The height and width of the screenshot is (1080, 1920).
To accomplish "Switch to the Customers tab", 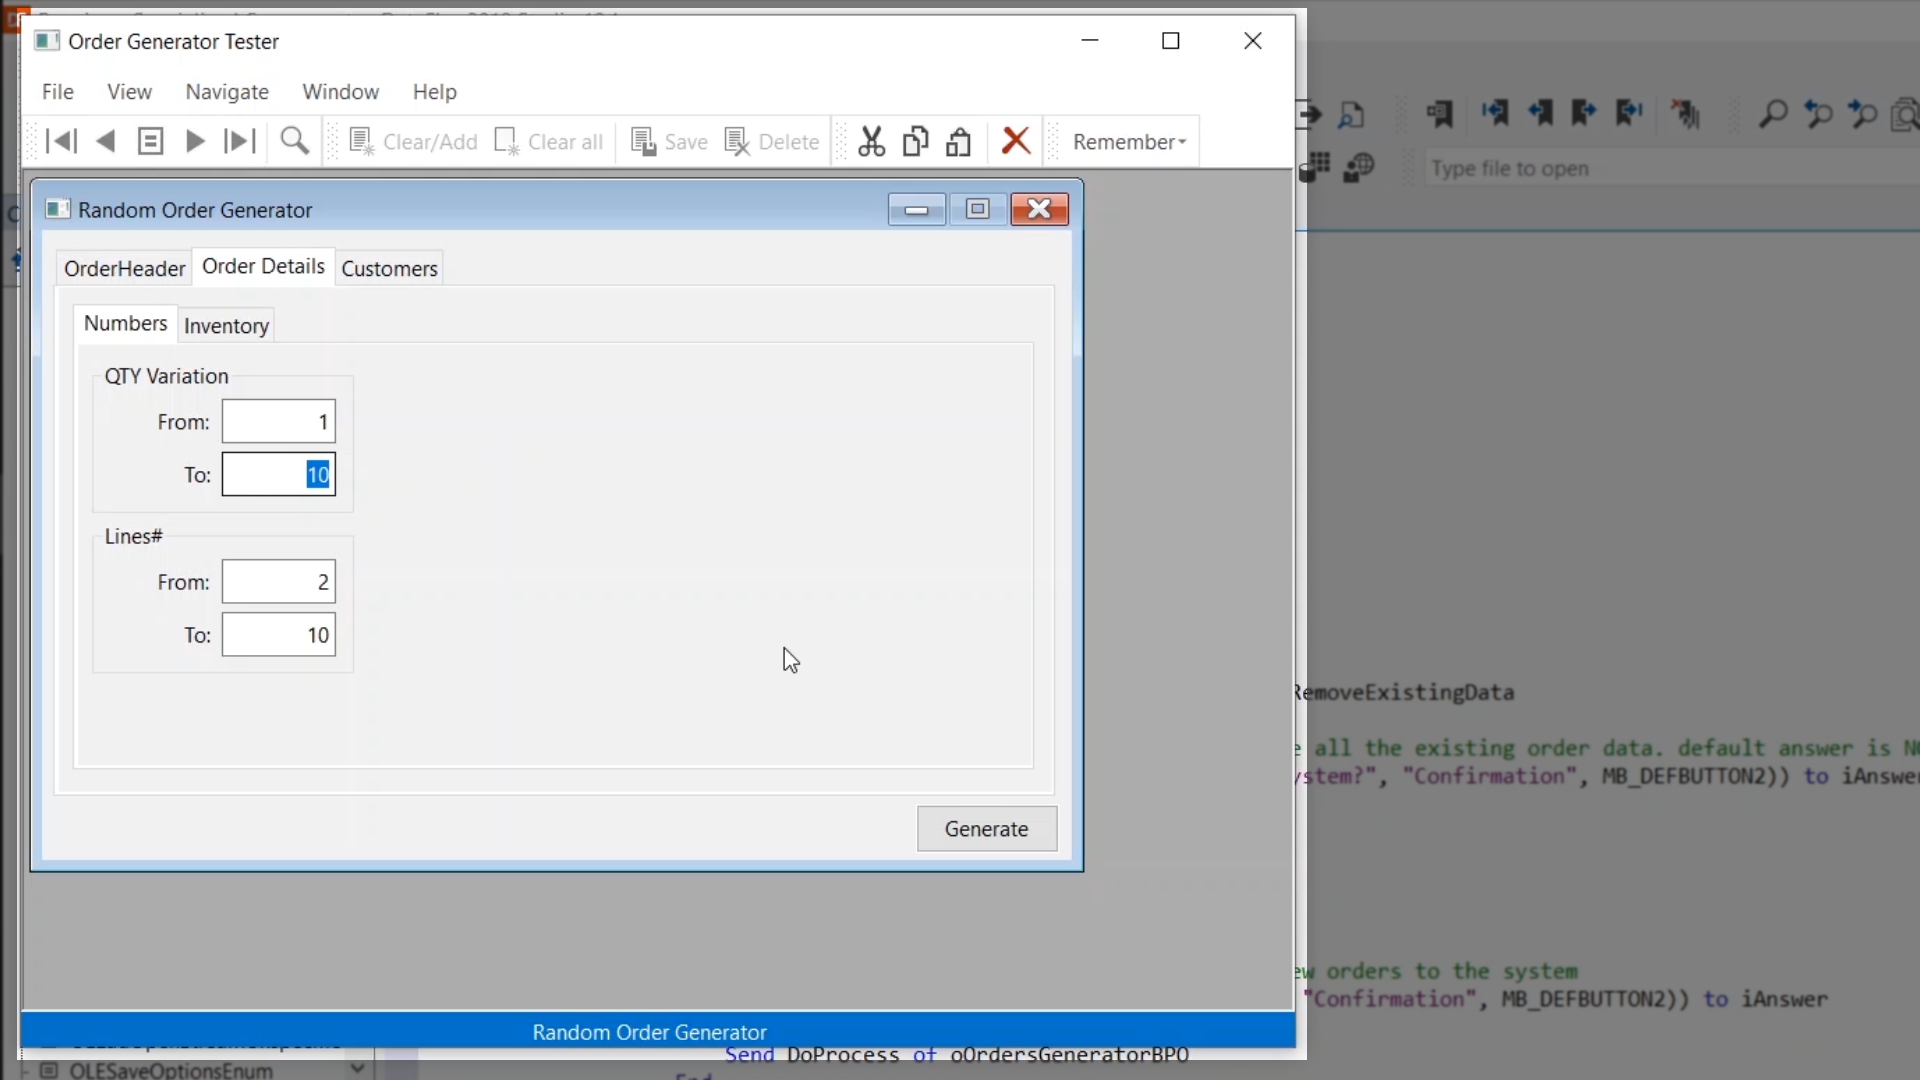I will click(389, 268).
